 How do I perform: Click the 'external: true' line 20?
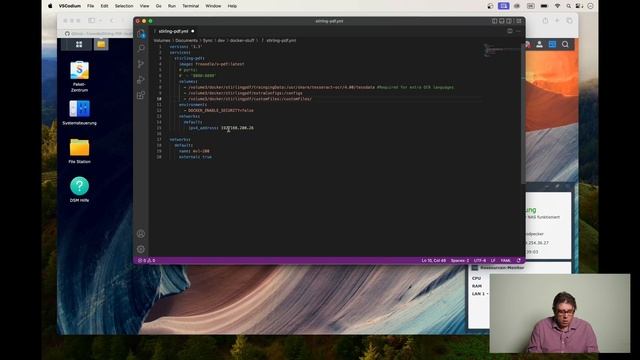click(195, 157)
